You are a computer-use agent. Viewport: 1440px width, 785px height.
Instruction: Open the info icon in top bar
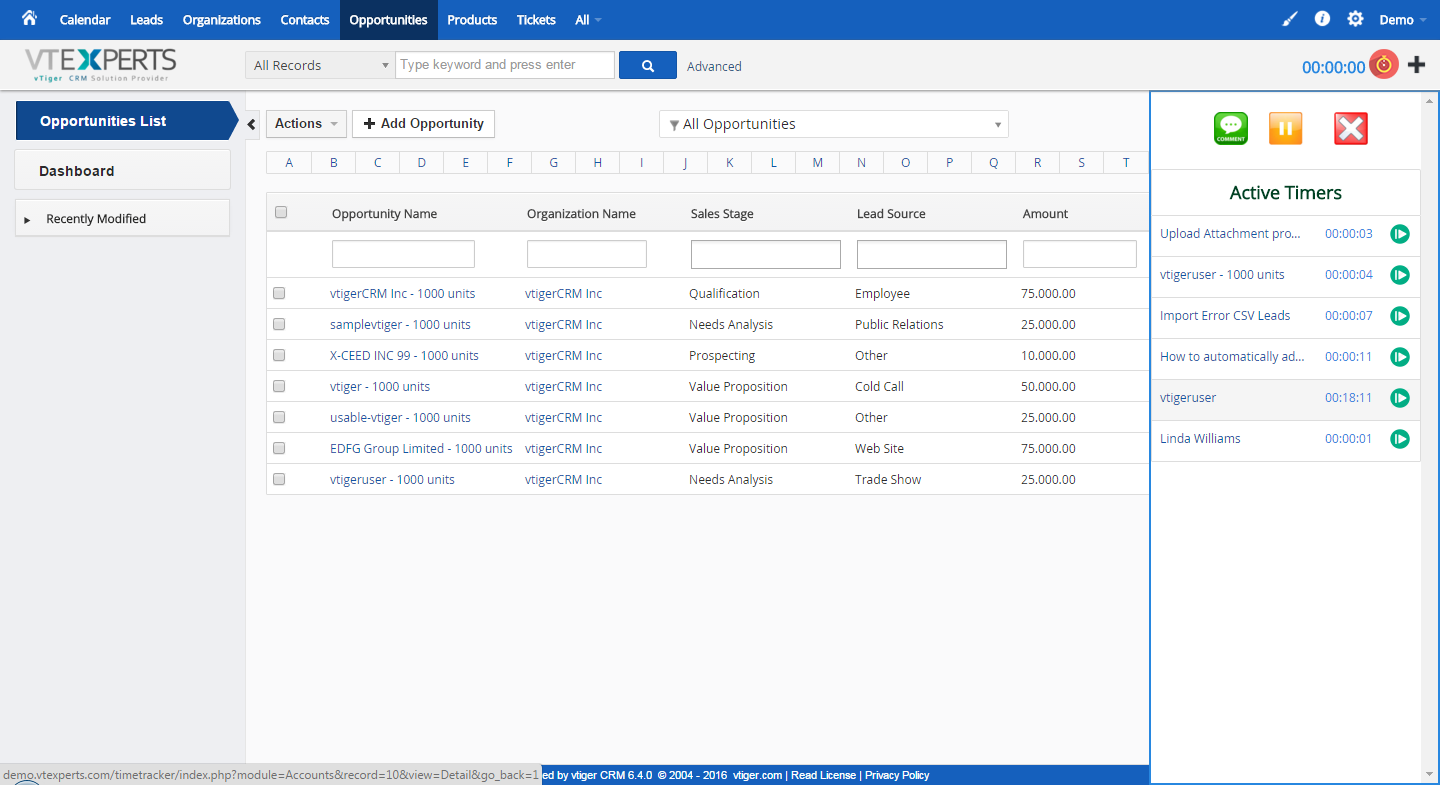[1322, 19]
